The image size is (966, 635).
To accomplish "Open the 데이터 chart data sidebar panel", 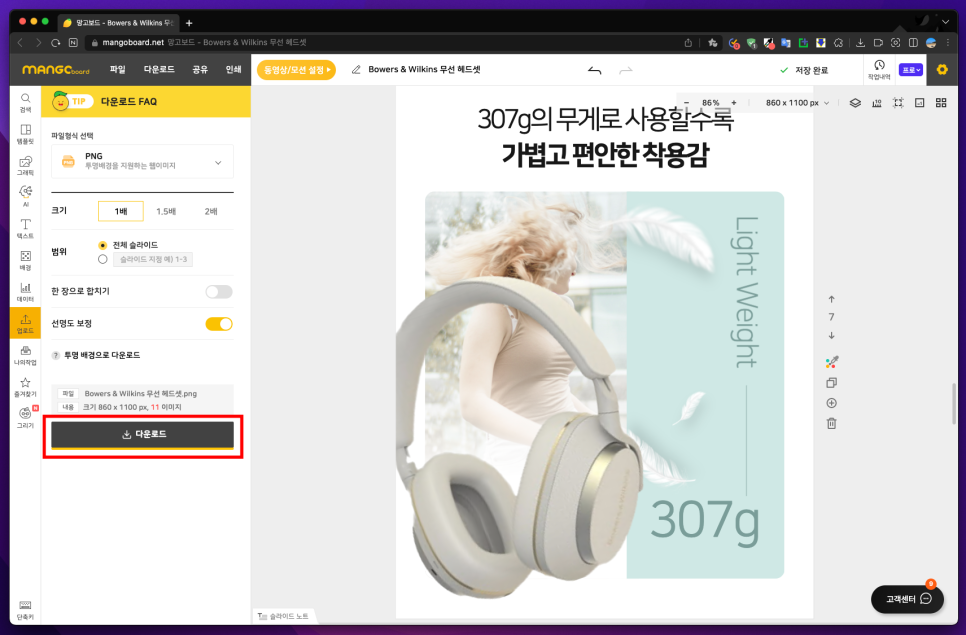I will click(x=25, y=291).
